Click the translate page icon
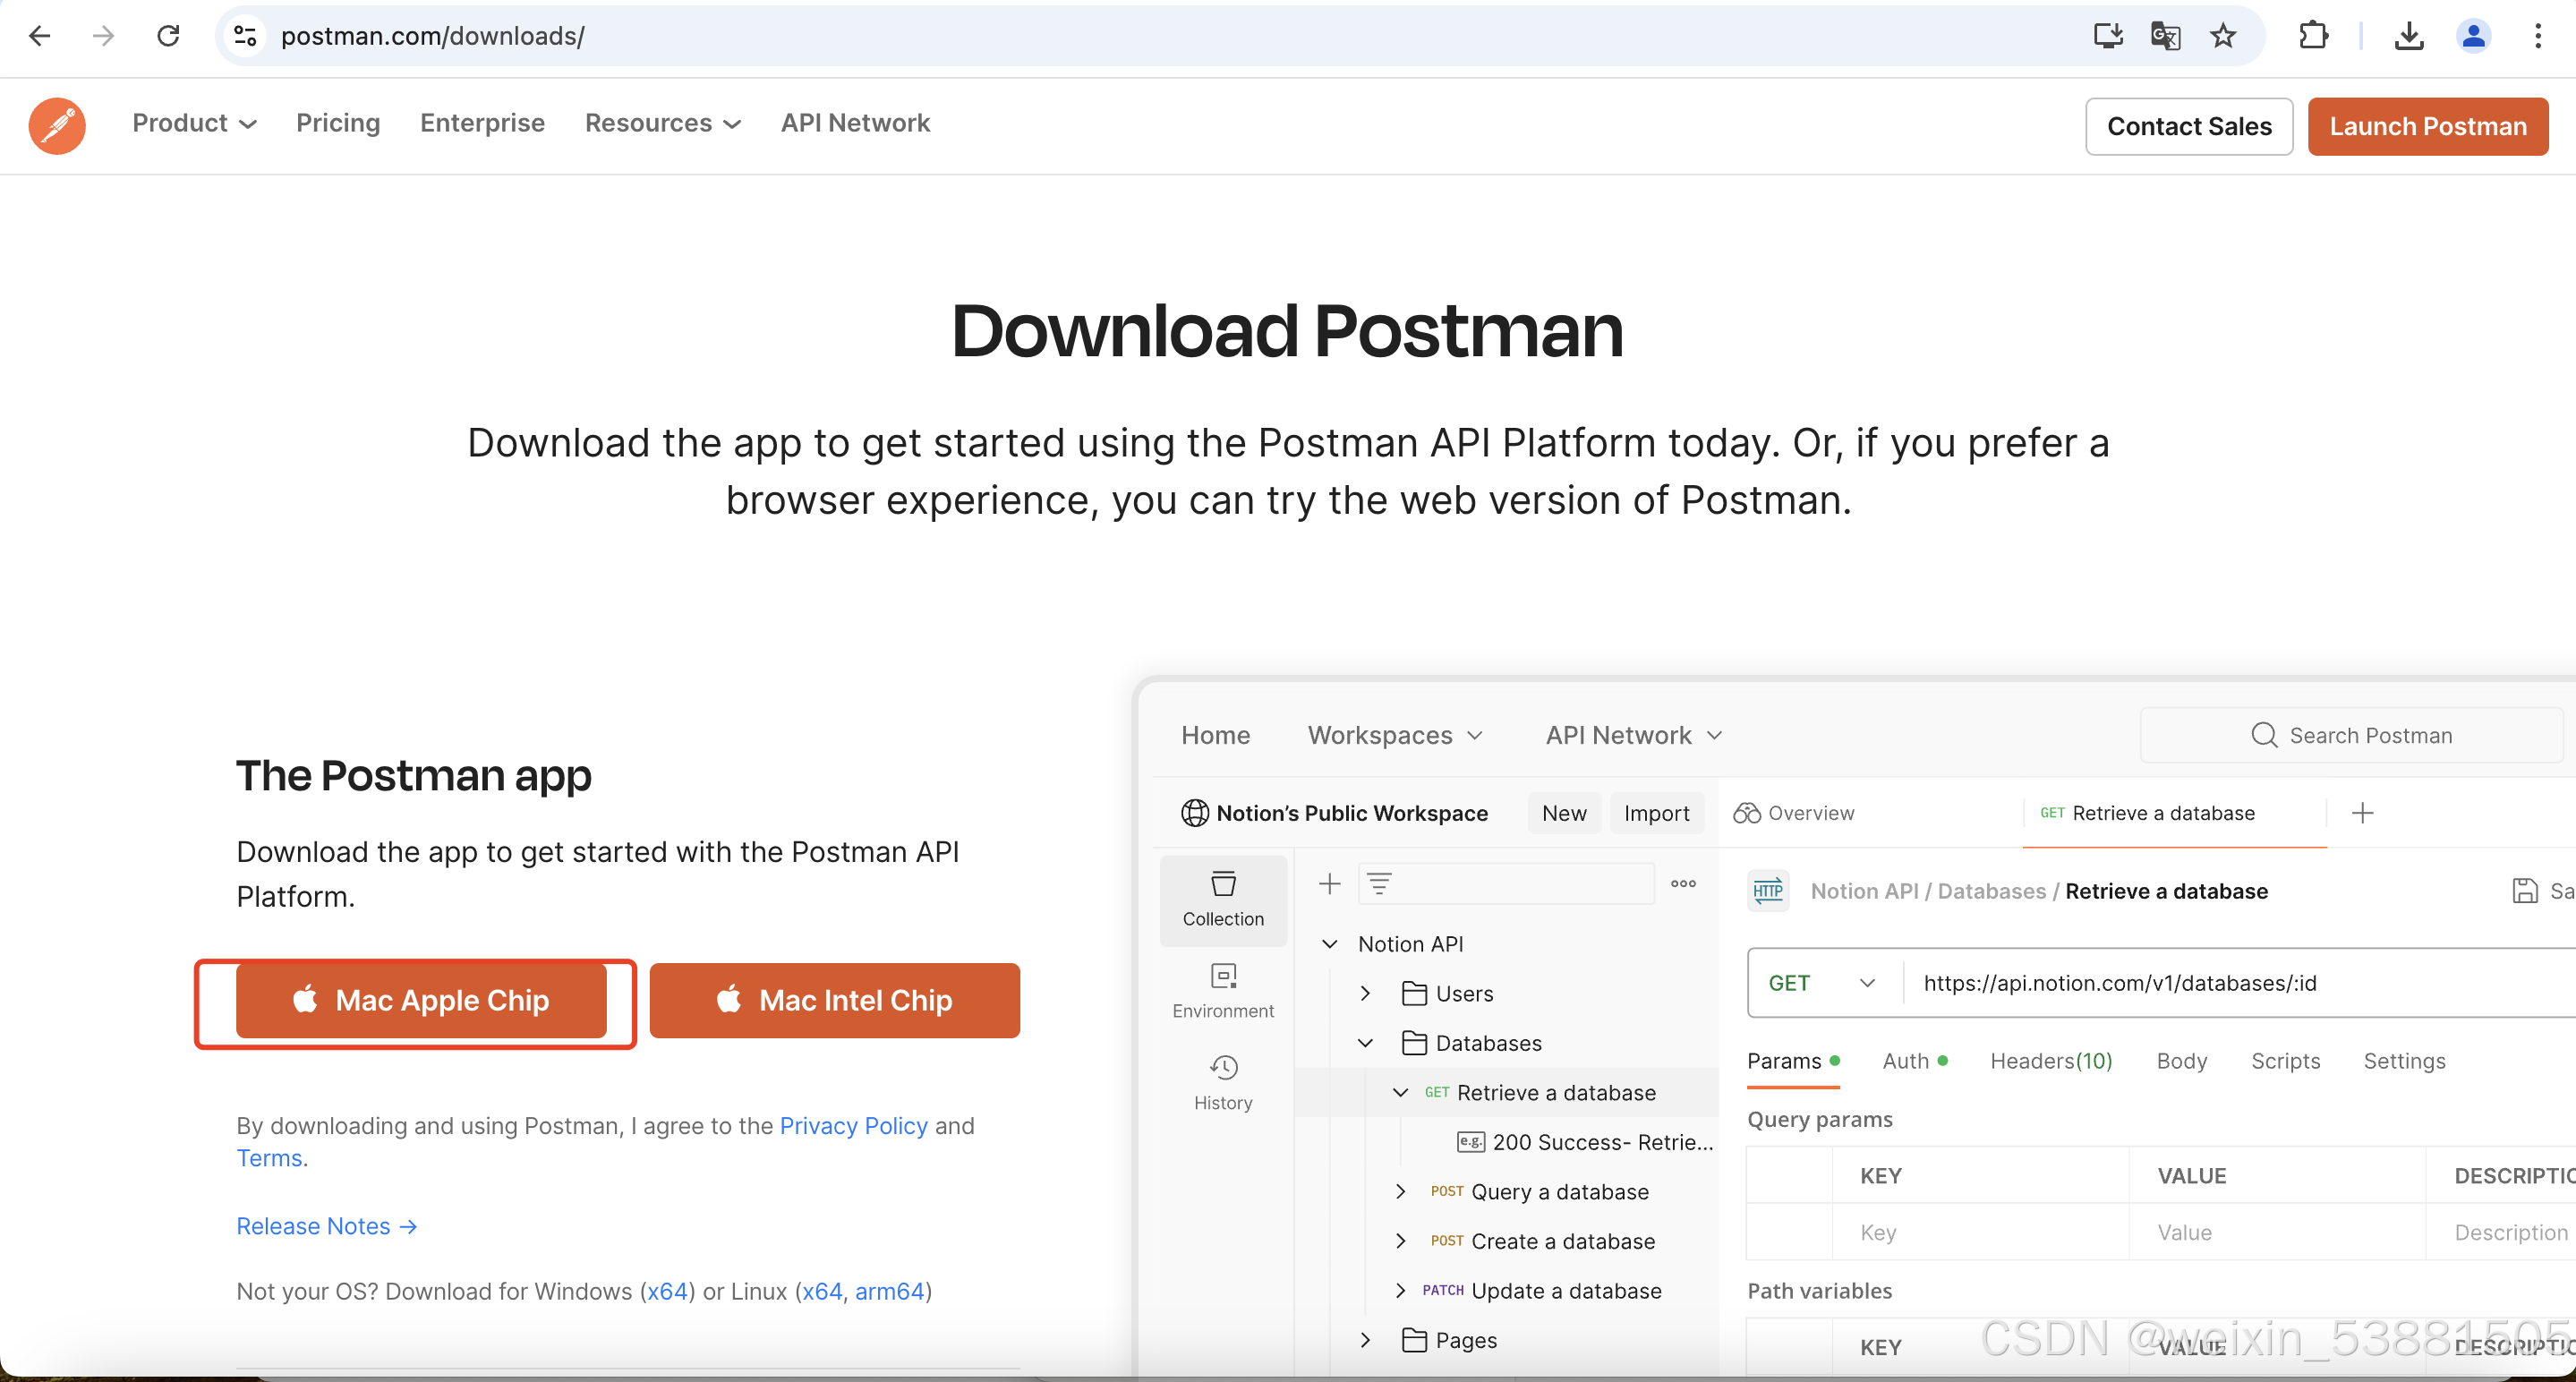The width and height of the screenshot is (2576, 1382). pyautogui.click(x=2165, y=36)
